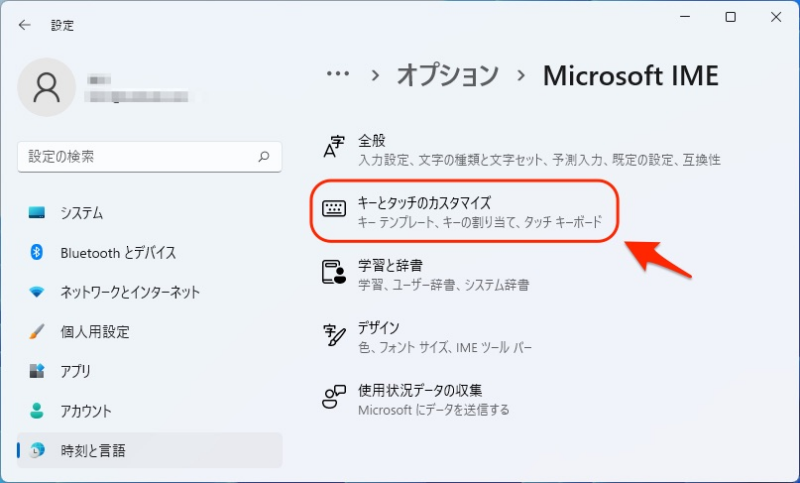Click the 時刻と言語 globe clock icon

tap(37, 450)
